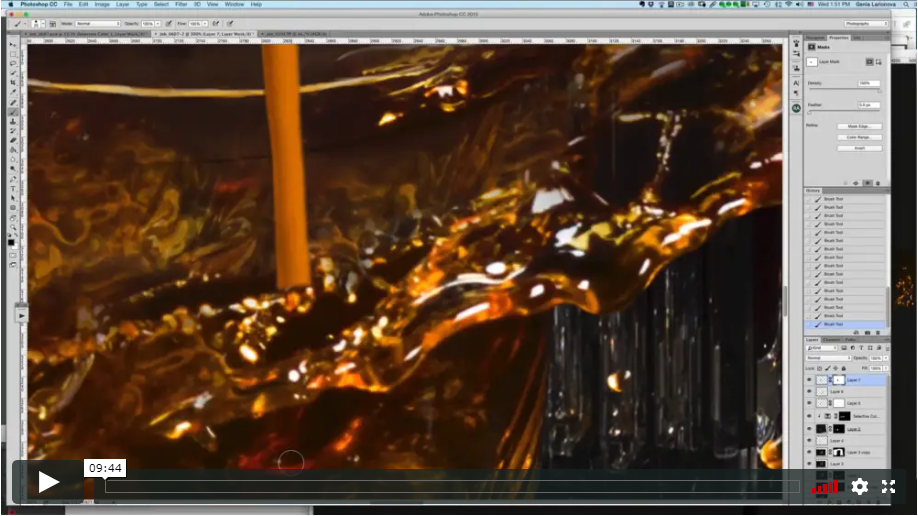Open the video player settings gear
The image size is (918, 516).
pyautogui.click(x=859, y=486)
